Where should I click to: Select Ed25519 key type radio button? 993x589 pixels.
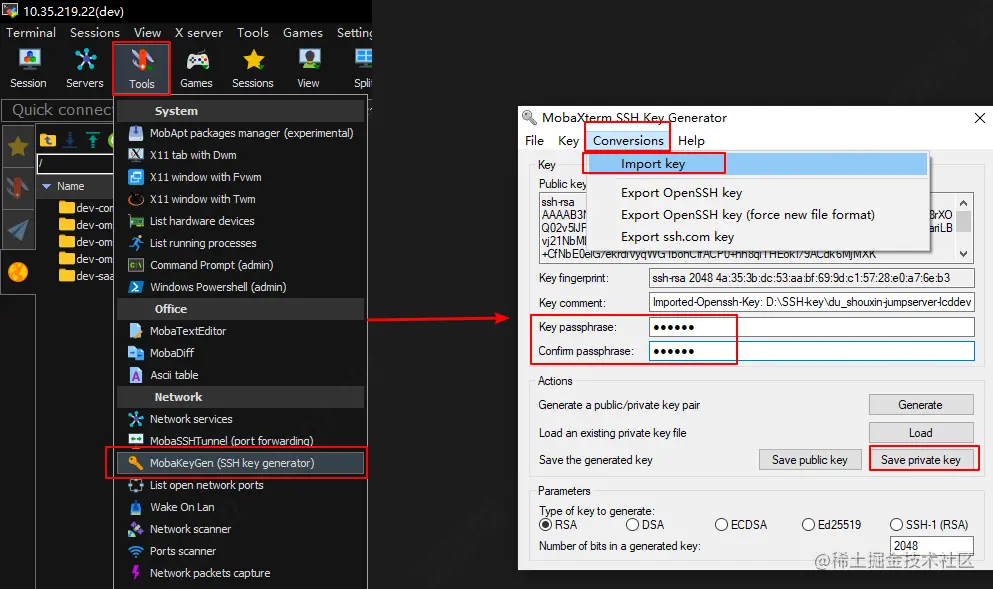coord(808,524)
